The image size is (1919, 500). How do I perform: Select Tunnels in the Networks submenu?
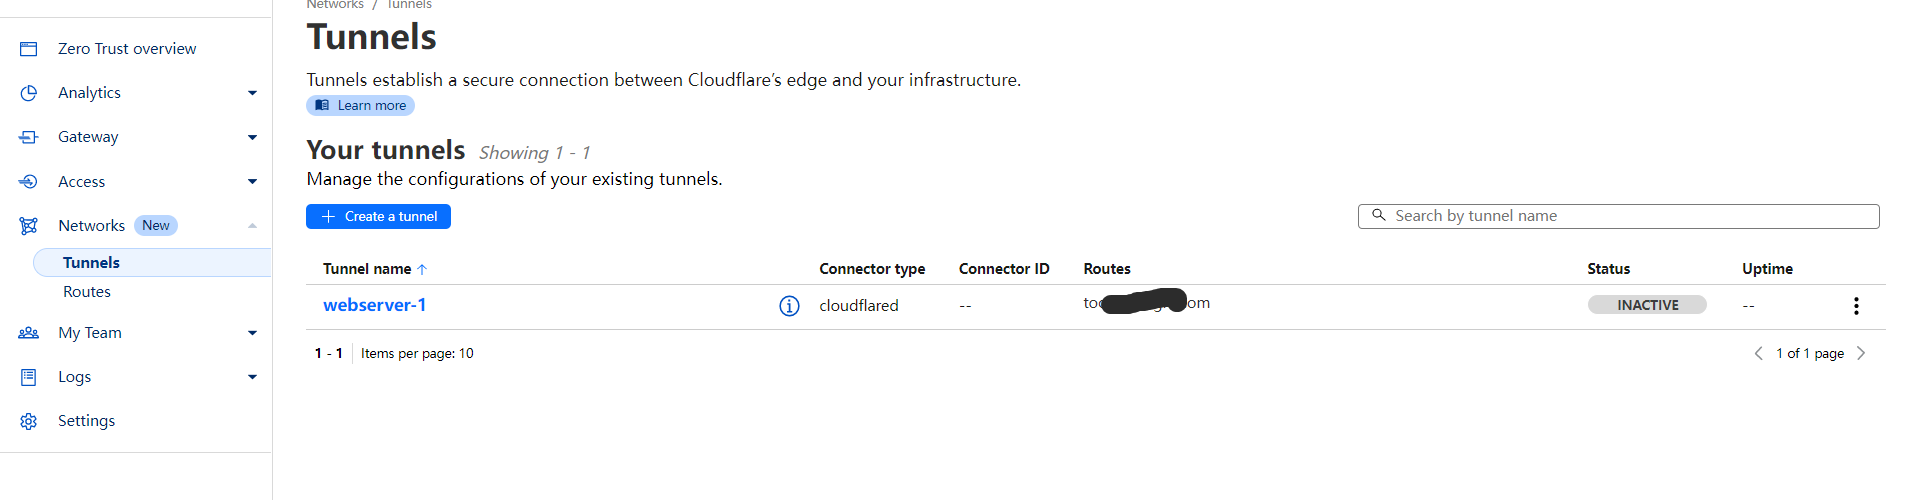tap(152, 262)
